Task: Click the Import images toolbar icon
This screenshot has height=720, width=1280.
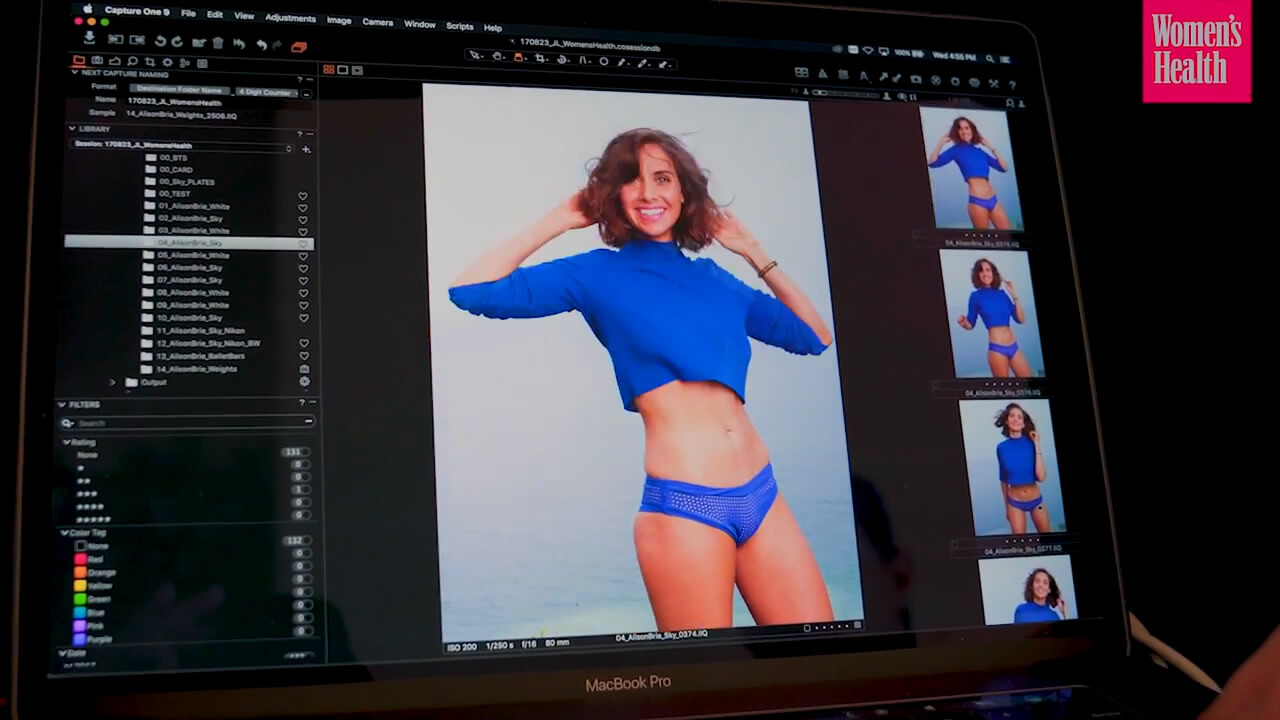Action: pyautogui.click(x=89, y=38)
